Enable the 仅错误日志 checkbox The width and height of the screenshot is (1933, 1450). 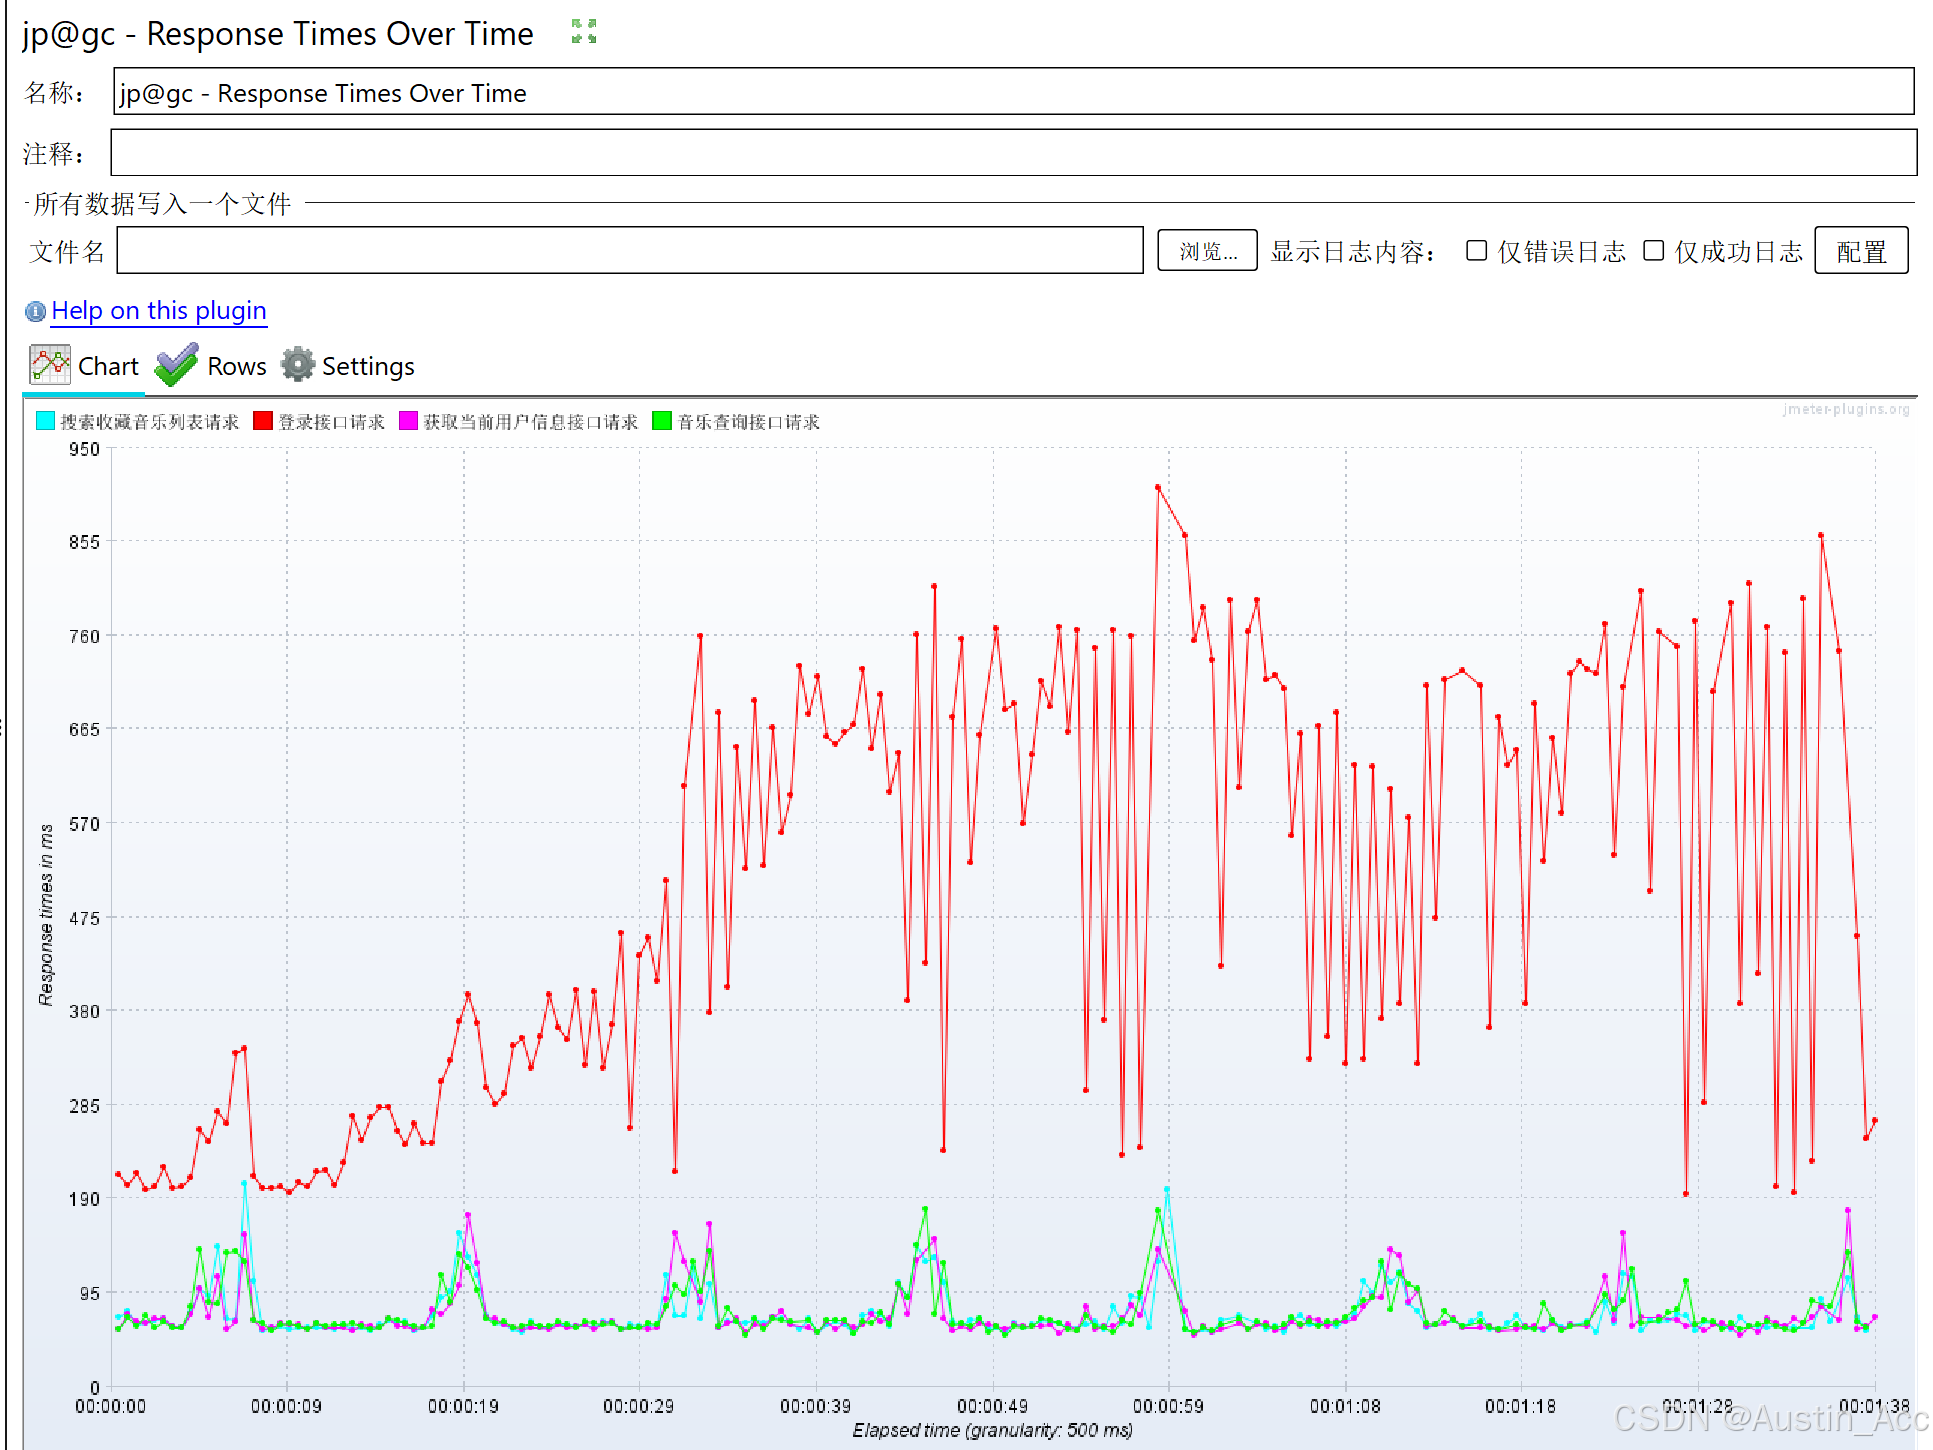[1476, 251]
